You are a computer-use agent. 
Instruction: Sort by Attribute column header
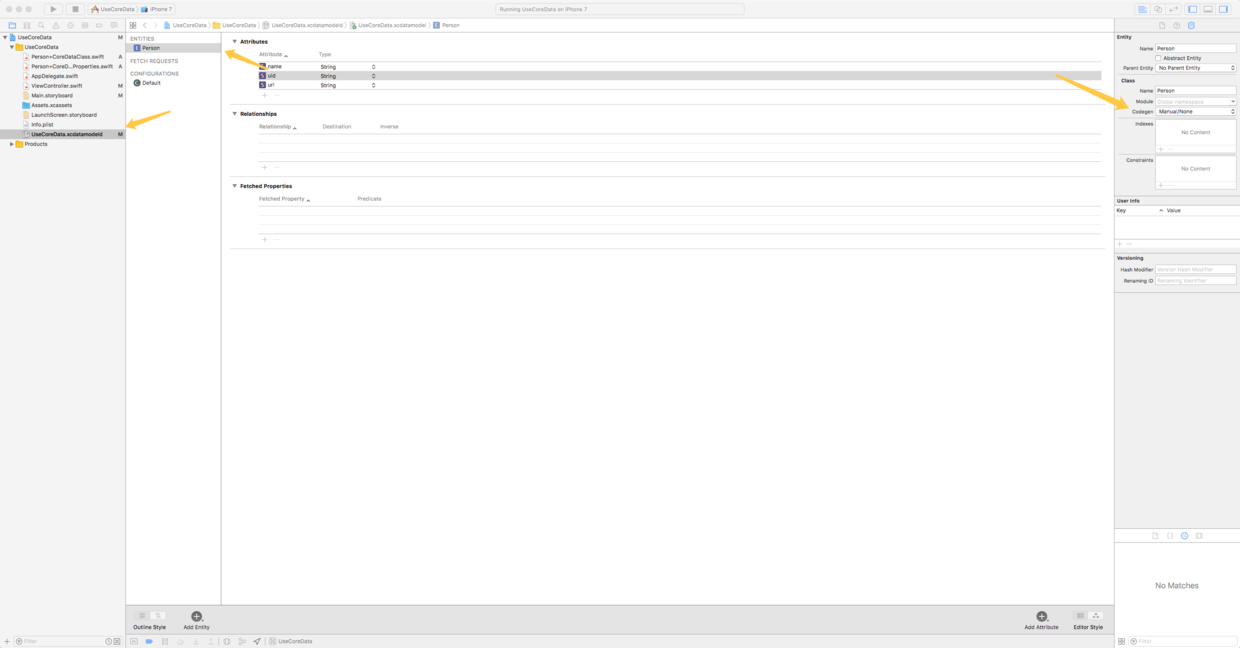(x=273, y=54)
